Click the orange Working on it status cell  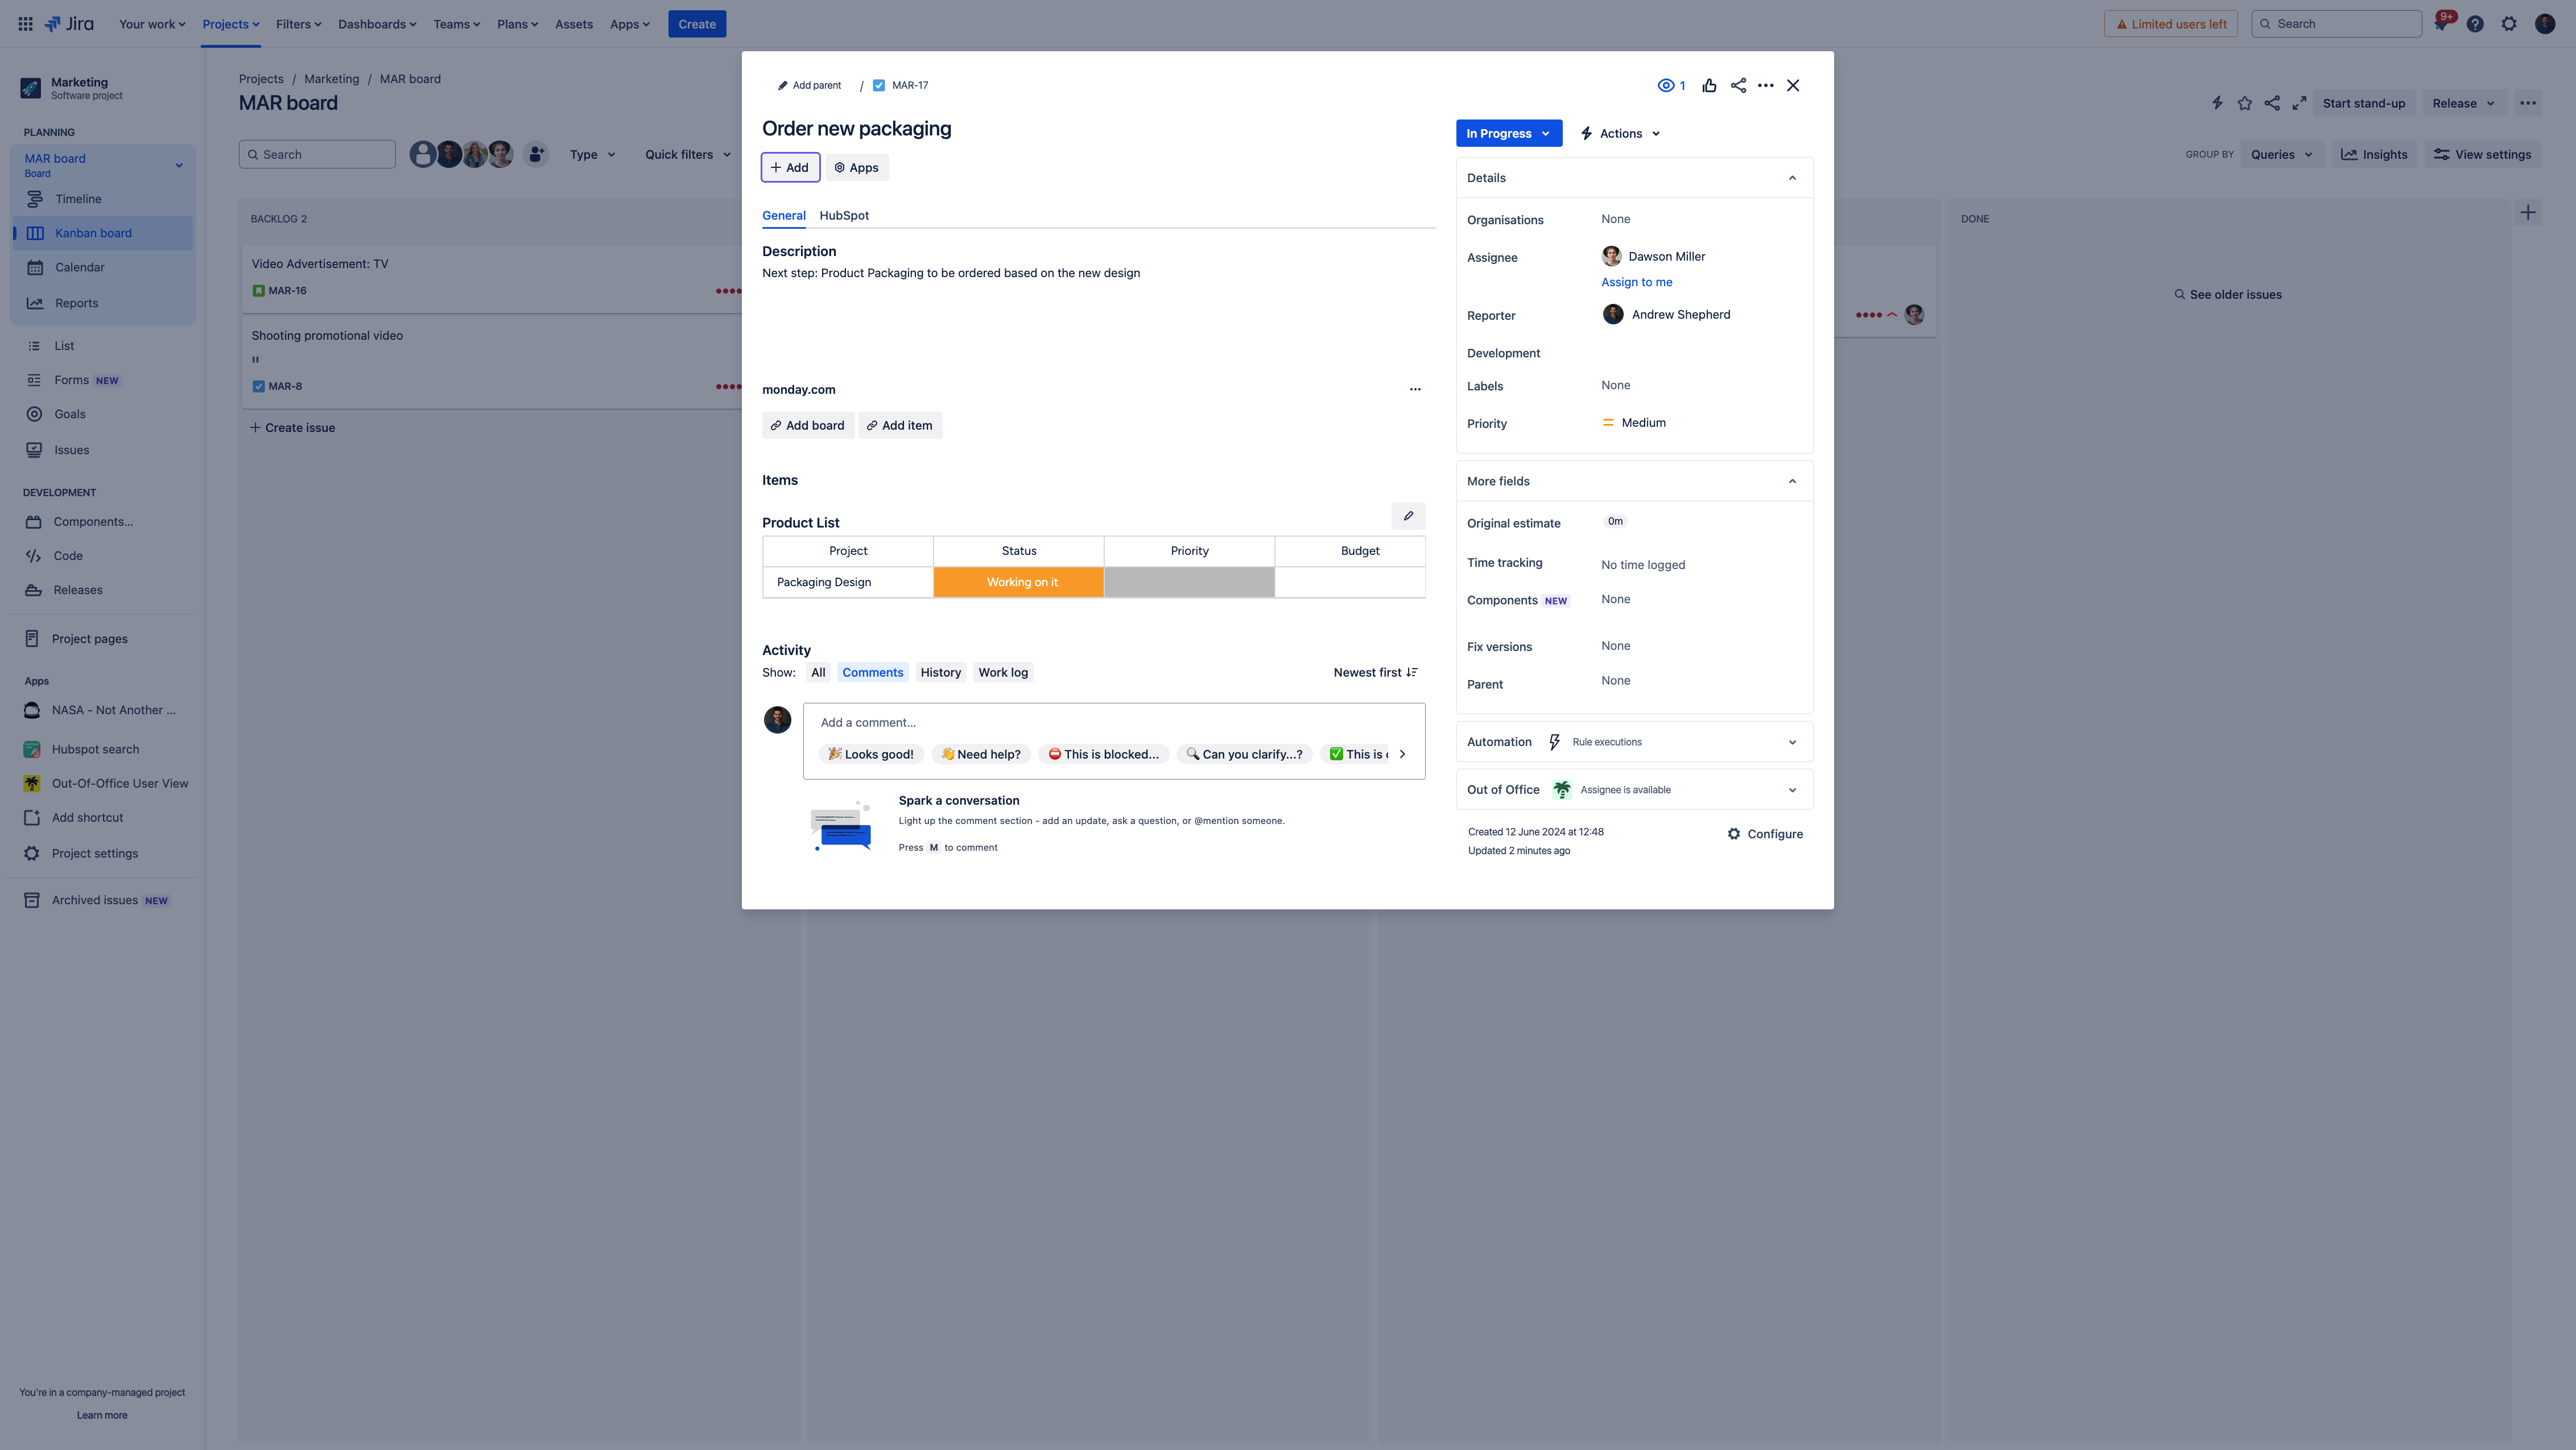tap(1019, 582)
